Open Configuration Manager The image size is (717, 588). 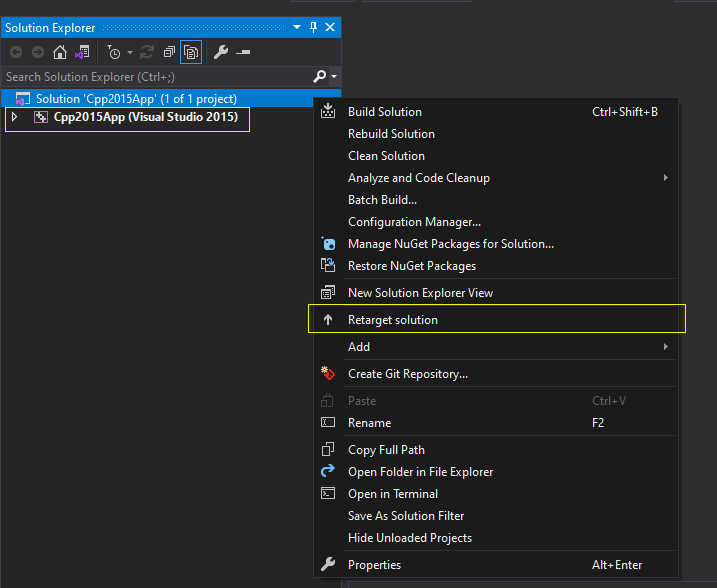tap(496, 222)
